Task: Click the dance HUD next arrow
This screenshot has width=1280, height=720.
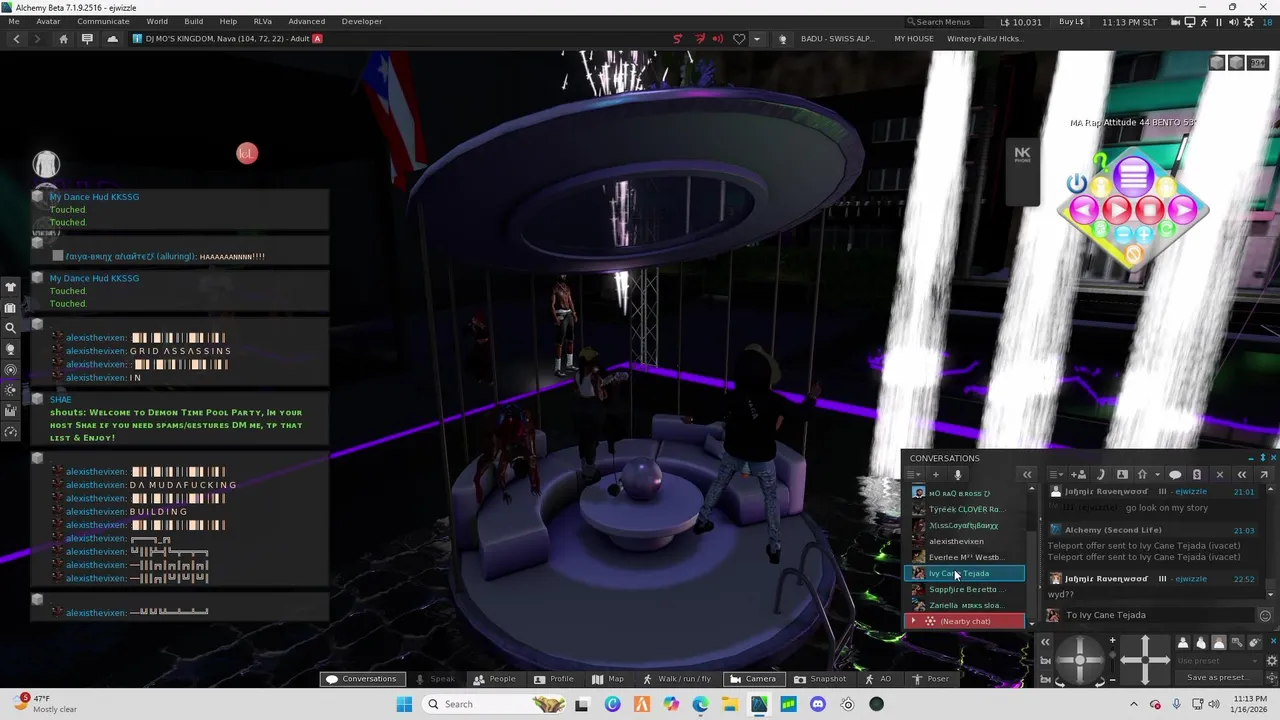Action: pos(1183,210)
